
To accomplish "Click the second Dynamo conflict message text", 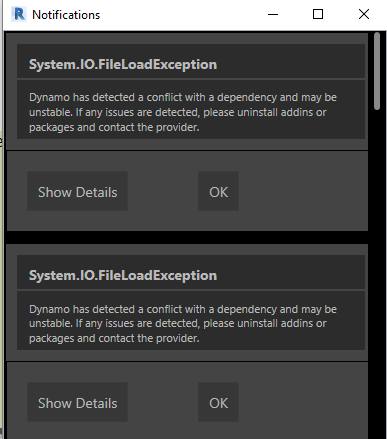I will 183,323.
